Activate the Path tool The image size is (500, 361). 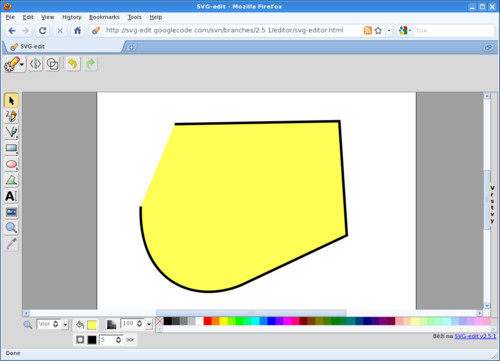tap(11, 180)
